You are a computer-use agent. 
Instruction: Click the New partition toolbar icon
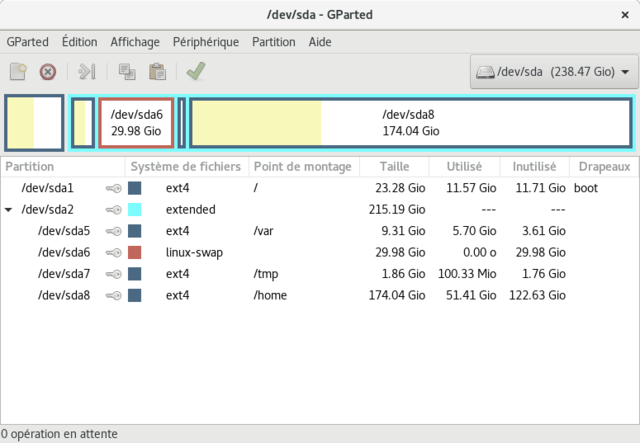pyautogui.click(x=18, y=71)
